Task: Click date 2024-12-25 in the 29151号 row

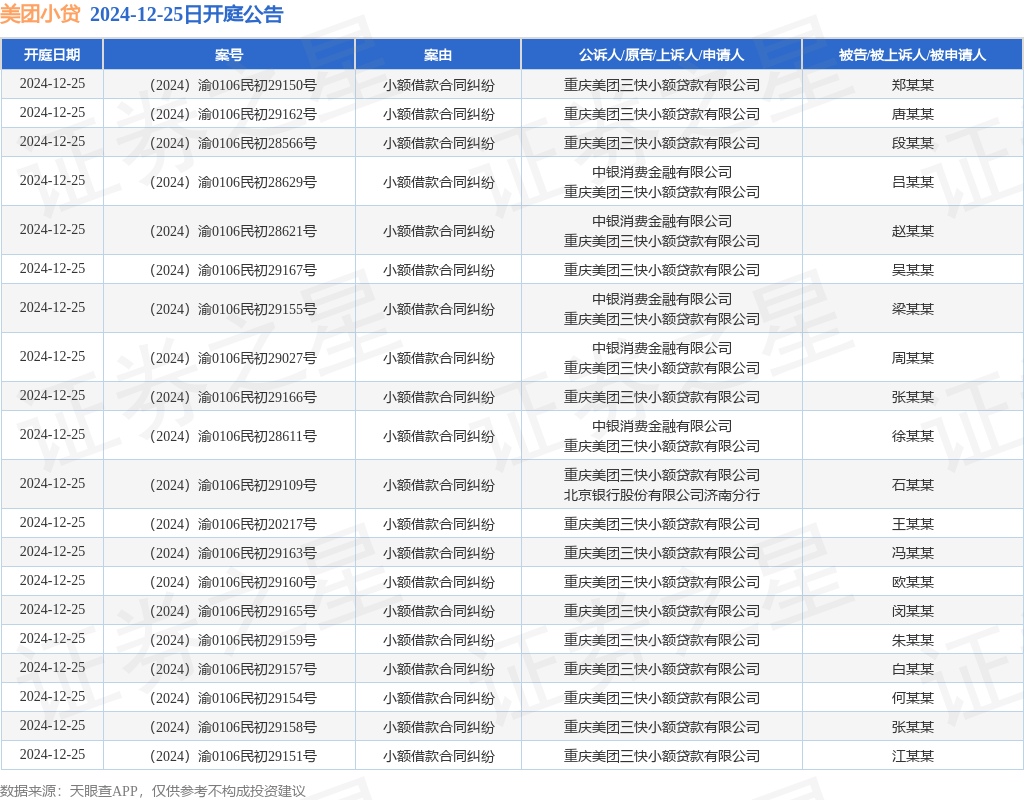Action: [x=52, y=755]
